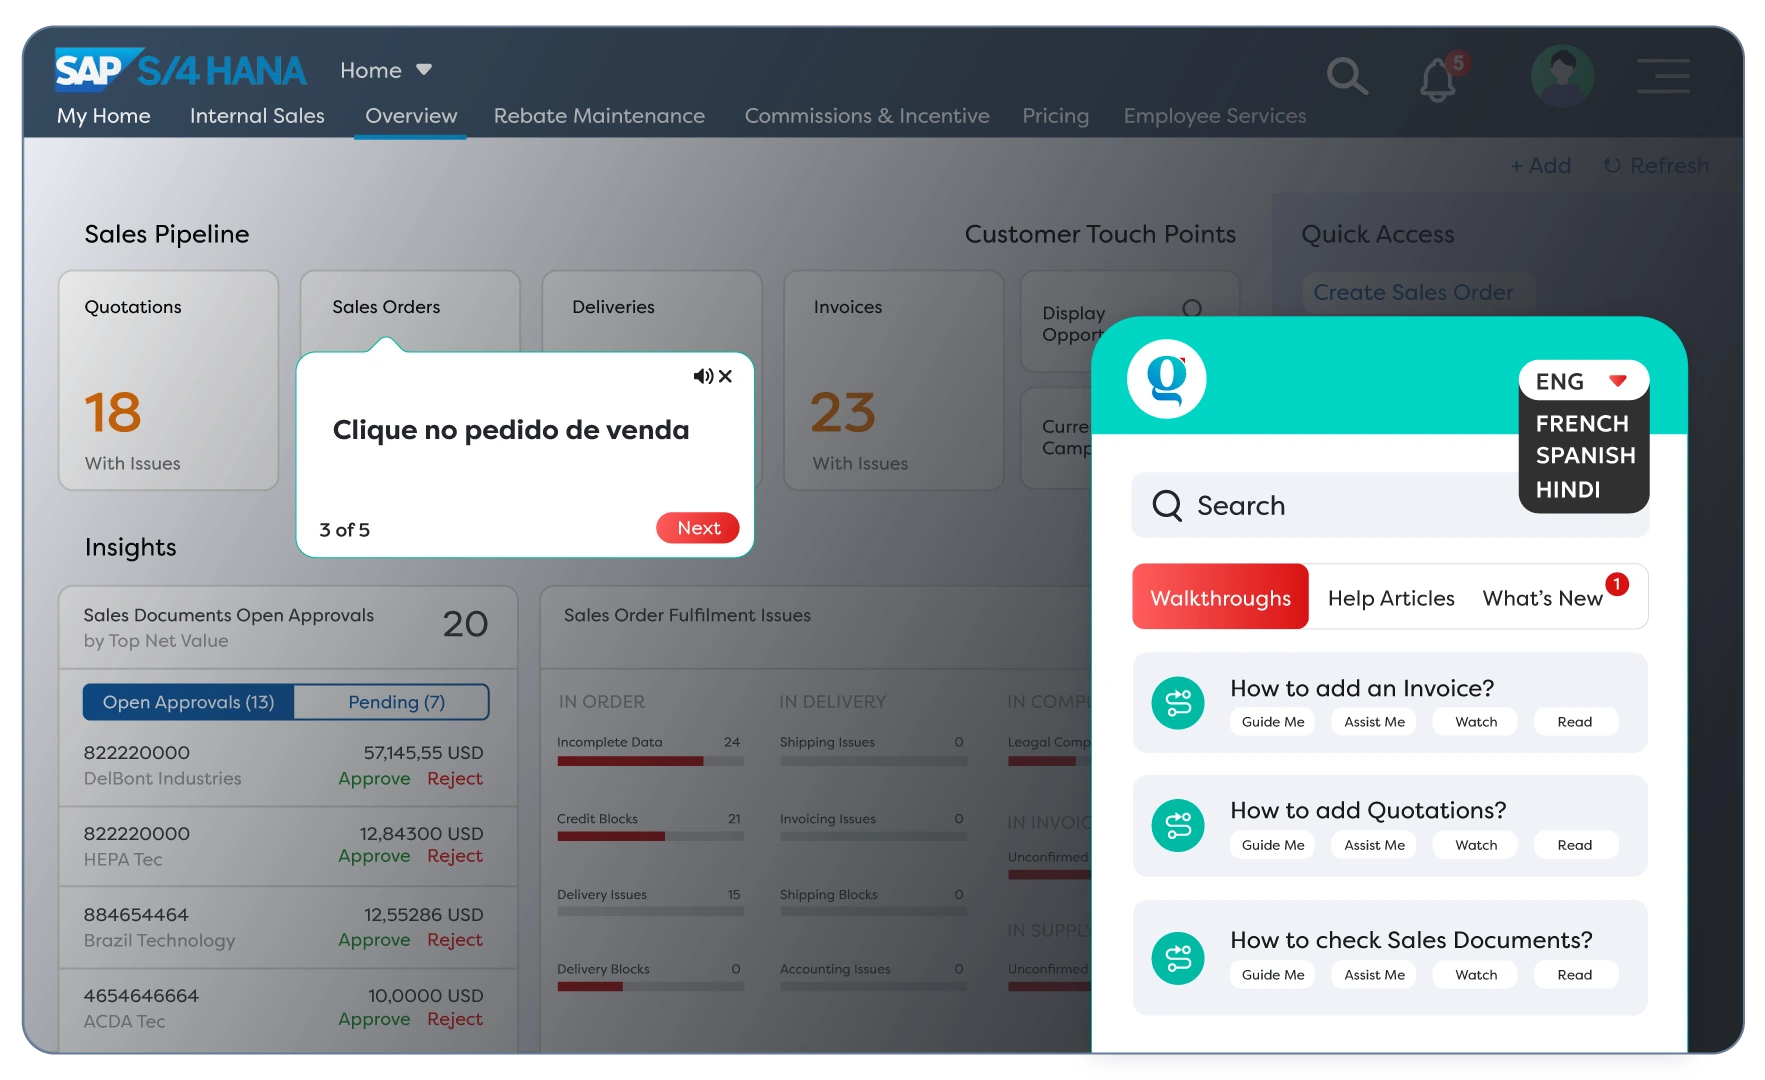This screenshot has height=1080, width=1765.
Task: Open the profile avatar
Action: [1561, 75]
